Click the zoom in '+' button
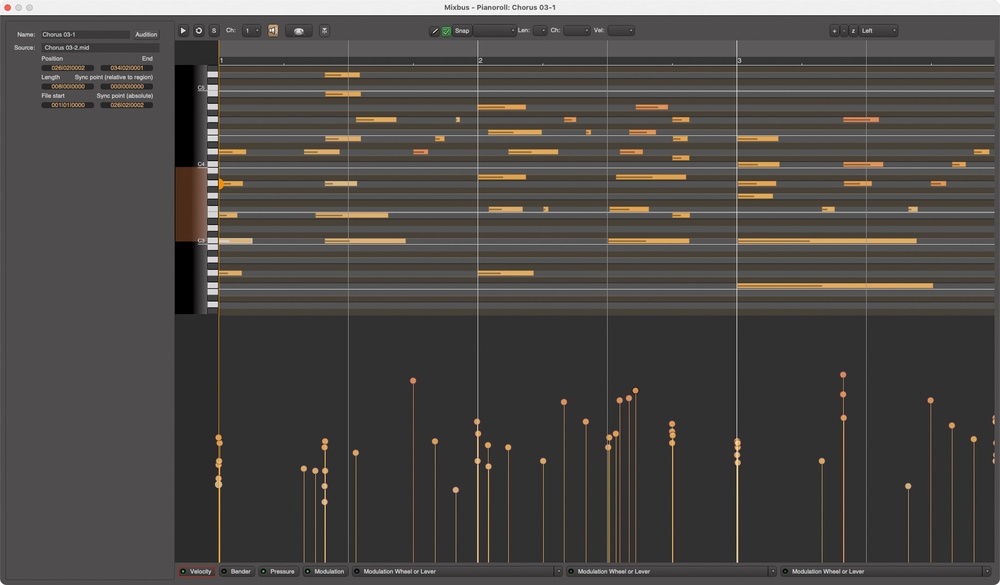 [x=835, y=30]
